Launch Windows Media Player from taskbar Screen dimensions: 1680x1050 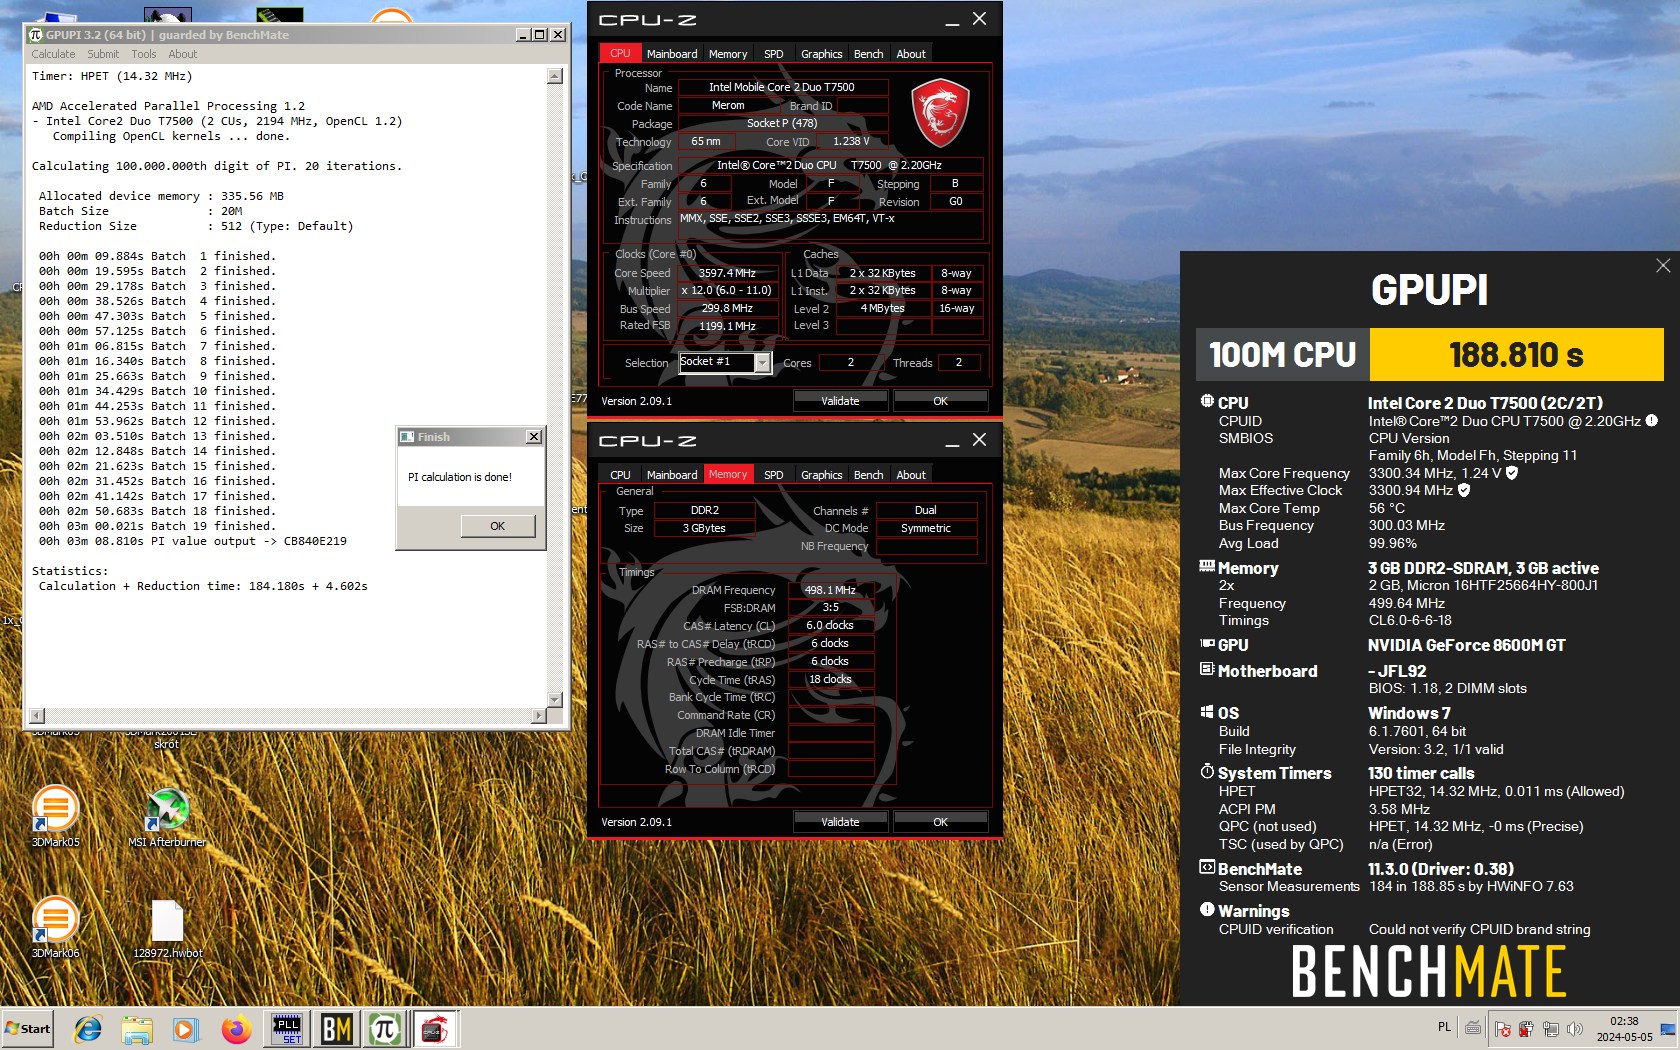(185, 1029)
